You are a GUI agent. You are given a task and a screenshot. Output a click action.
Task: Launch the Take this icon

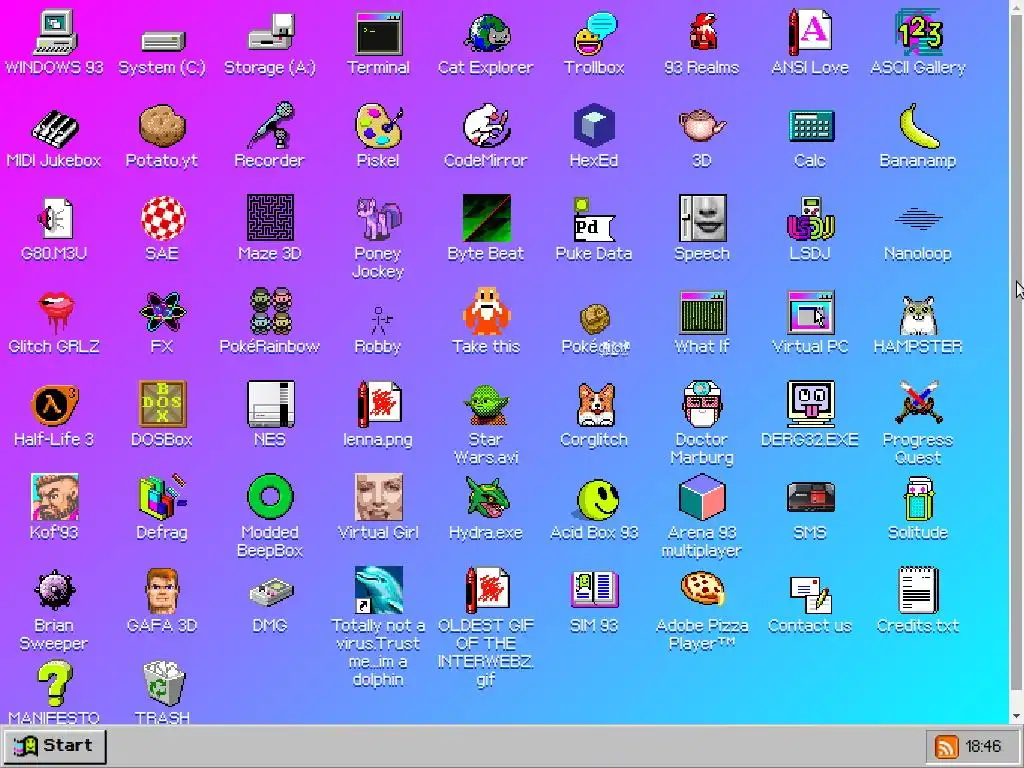(486, 312)
